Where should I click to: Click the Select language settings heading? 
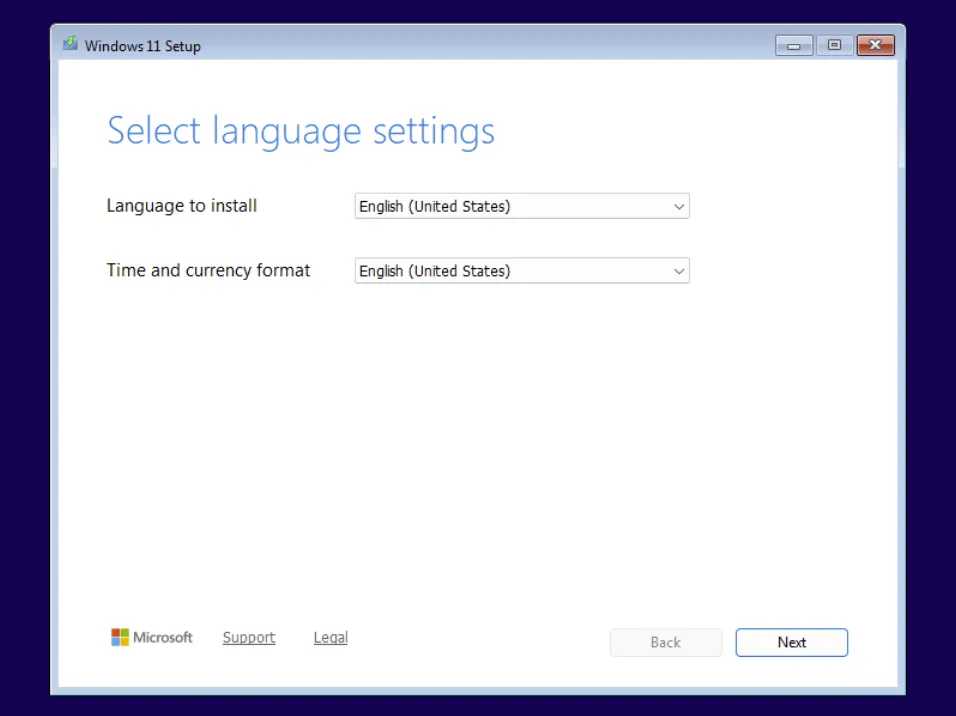click(301, 131)
